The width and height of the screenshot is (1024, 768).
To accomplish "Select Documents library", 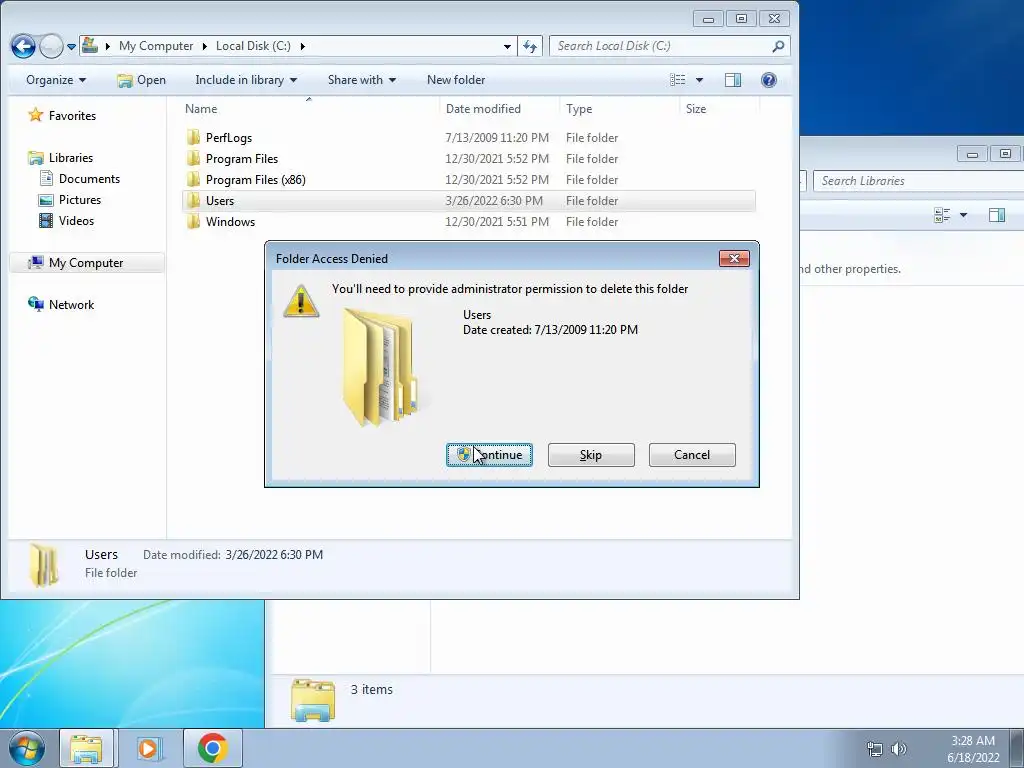I will pyautogui.click(x=80, y=178).
